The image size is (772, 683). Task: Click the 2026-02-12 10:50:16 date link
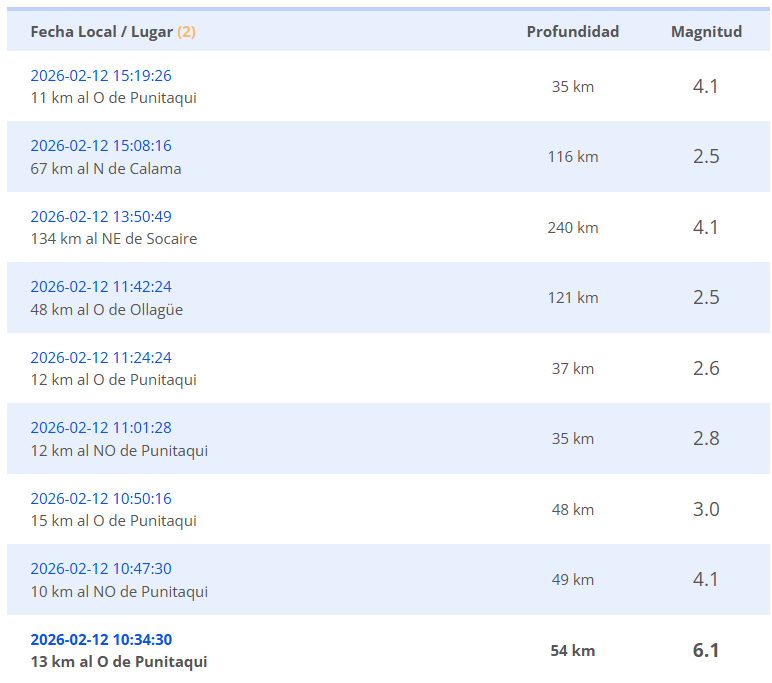(101, 499)
